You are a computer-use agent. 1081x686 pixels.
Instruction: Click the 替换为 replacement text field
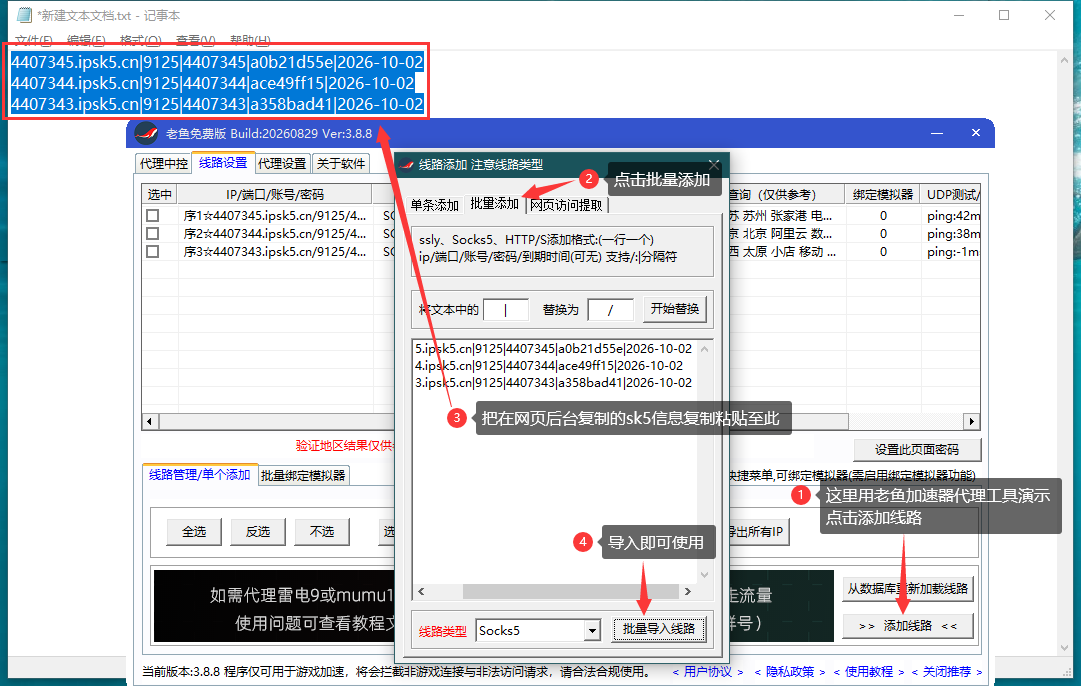(x=610, y=310)
